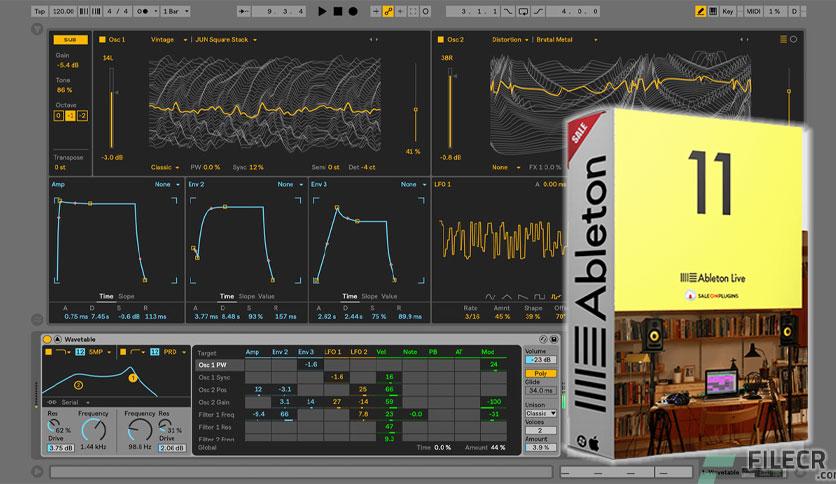This screenshot has height=484, width=836.
Task: Select Sub octave 0 button
Action: point(59,116)
